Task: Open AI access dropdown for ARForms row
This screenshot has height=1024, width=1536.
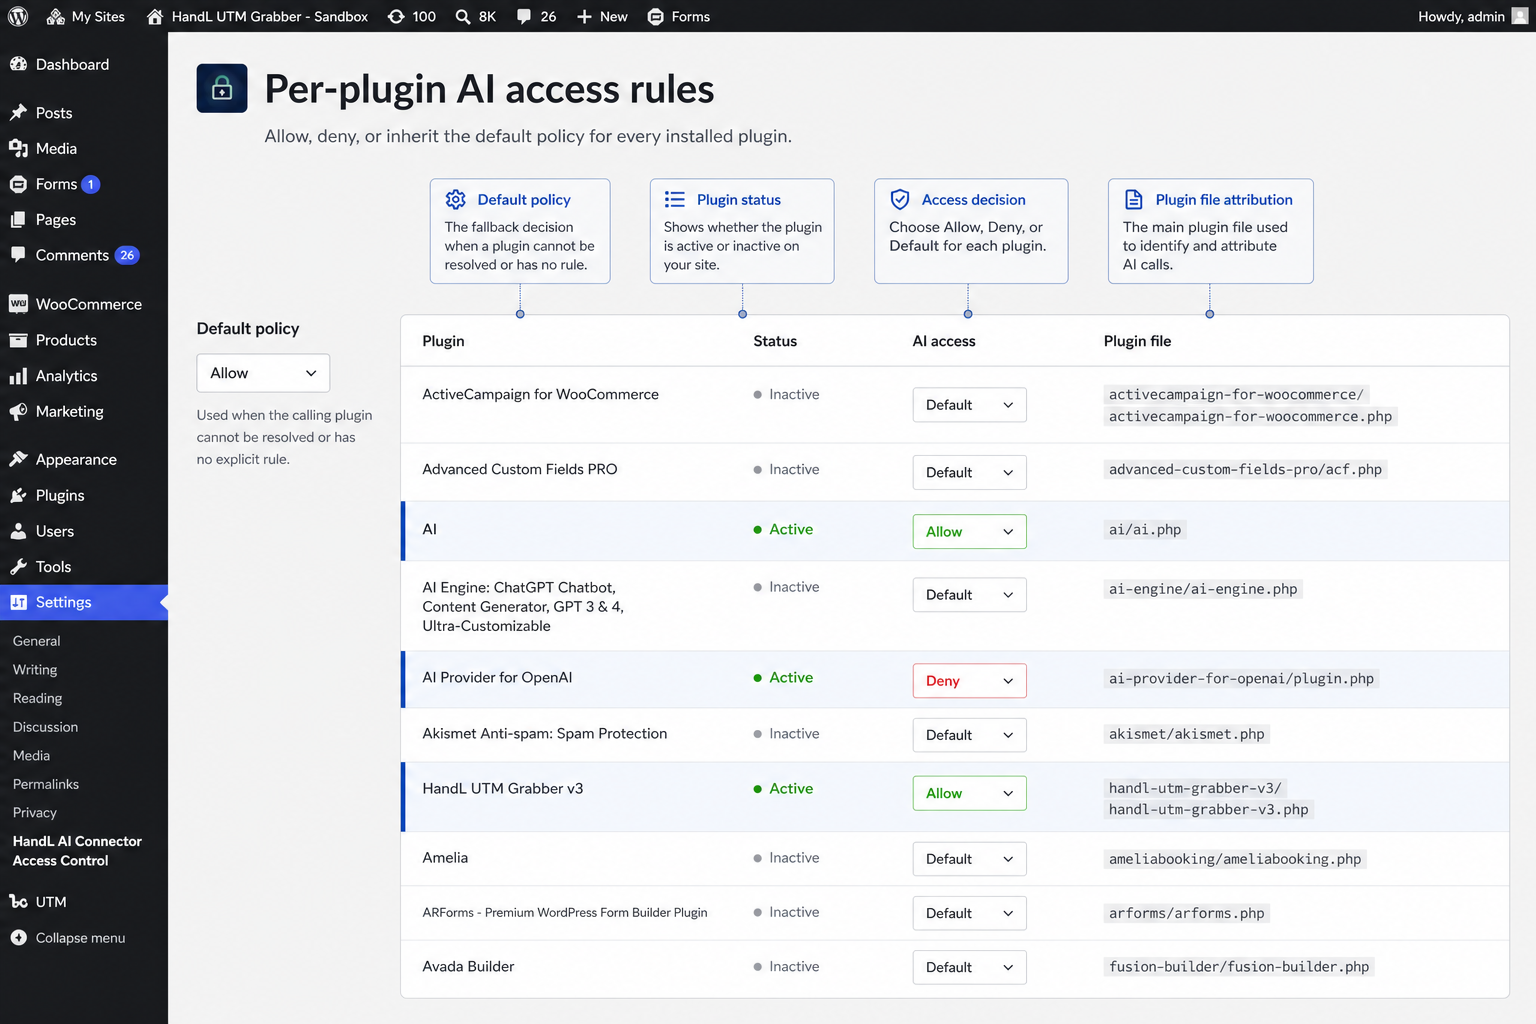Action: tap(969, 913)
